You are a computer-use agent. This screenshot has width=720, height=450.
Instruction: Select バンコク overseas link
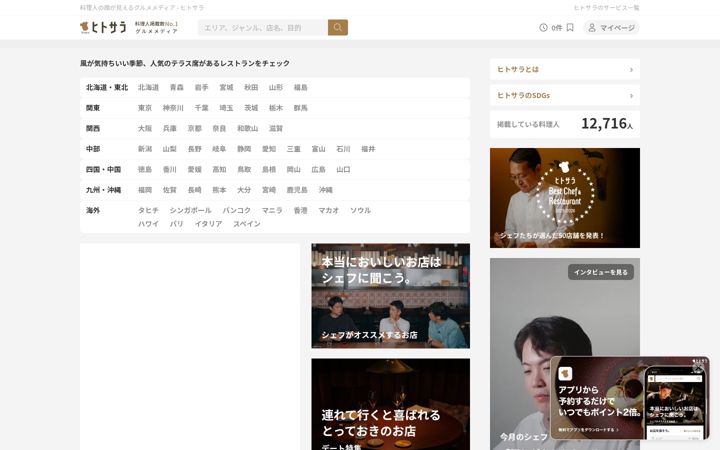pyautogui.click(x=236, y=210)
